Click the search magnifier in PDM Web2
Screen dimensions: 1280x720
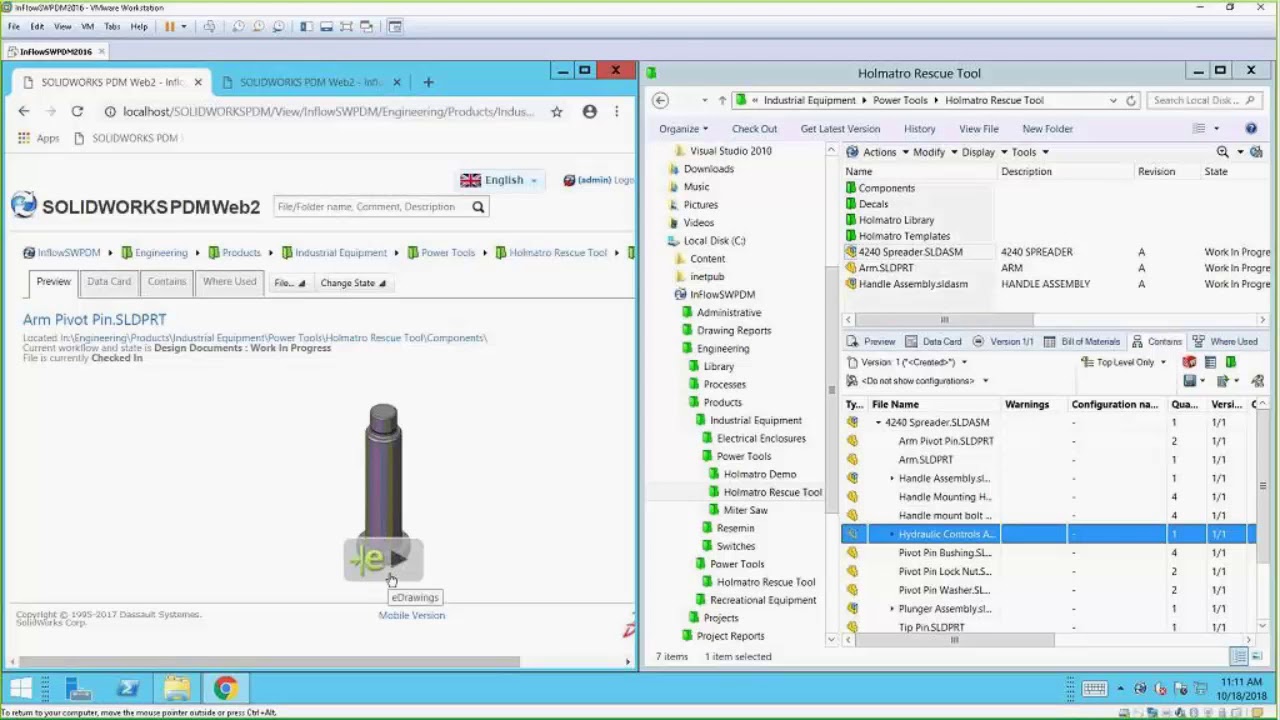478,207
